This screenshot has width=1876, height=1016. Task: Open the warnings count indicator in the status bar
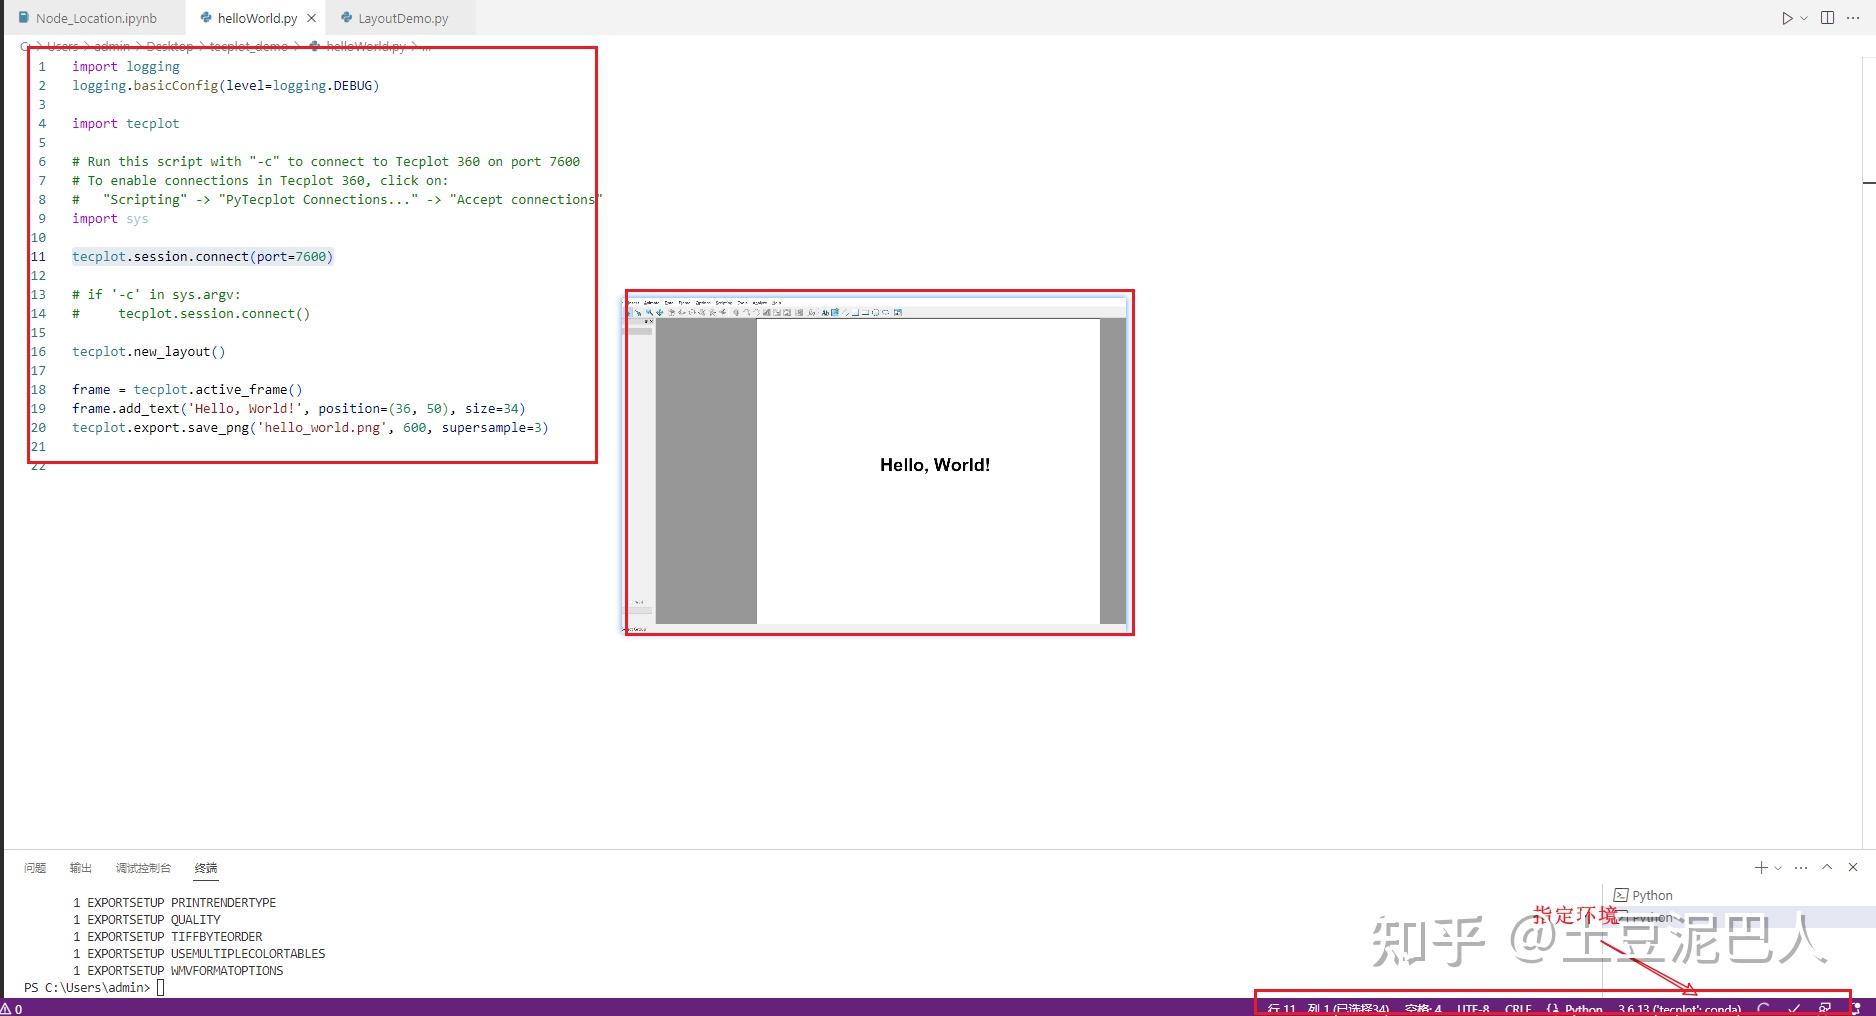point(12,1008)
